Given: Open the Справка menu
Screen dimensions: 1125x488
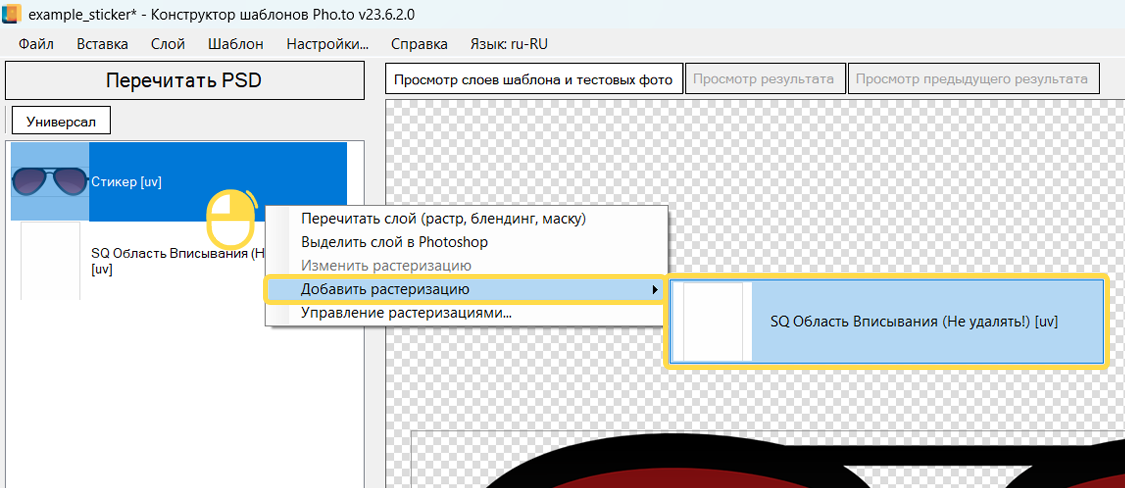Looking at the screenshot, I should tap(419, 44).
